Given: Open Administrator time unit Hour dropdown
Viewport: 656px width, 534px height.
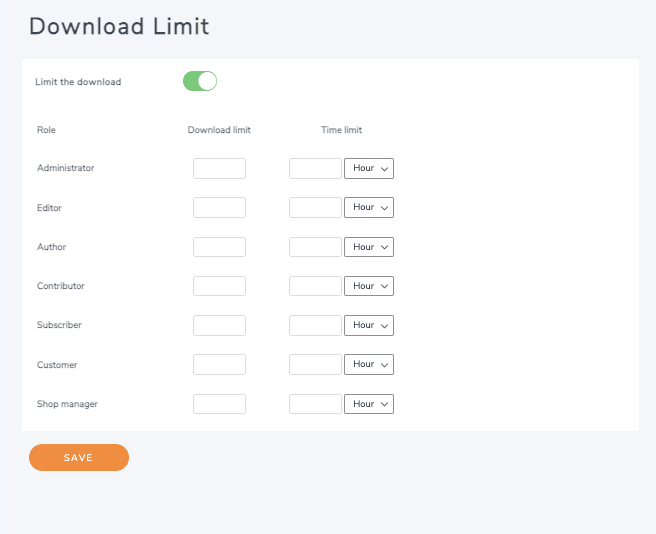Looking at the screenshot, I should click(369, 168).
